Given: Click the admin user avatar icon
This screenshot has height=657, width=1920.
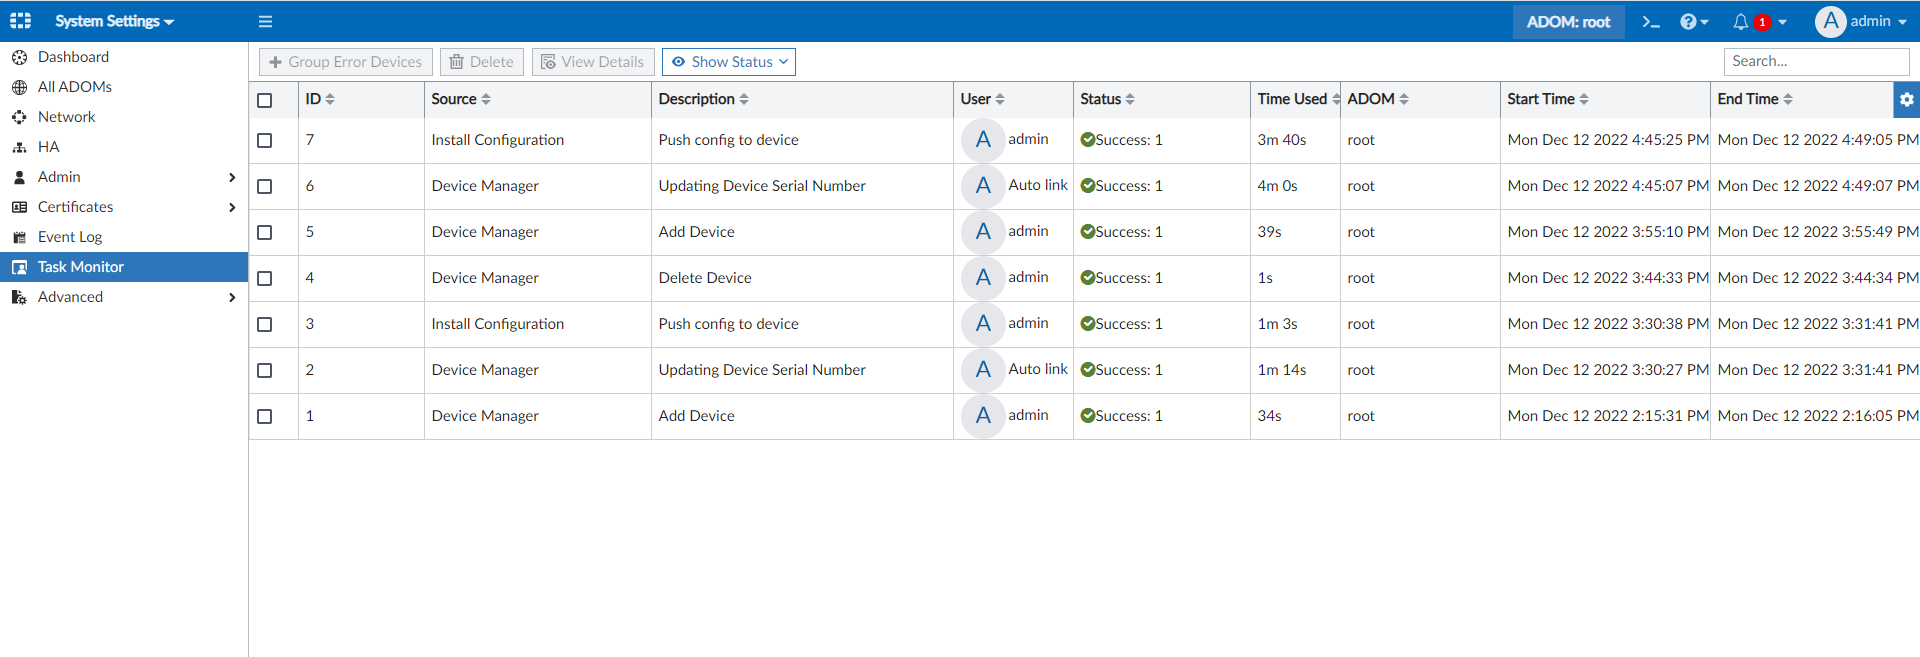Looking at the screenshot, I should (x=1830, y=21).
